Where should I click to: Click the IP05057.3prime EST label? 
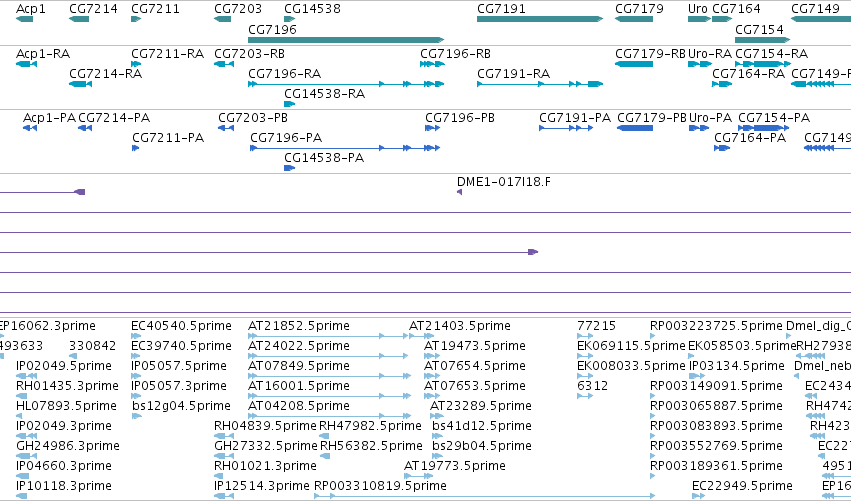pyautogui.click(x=179, y=386)
